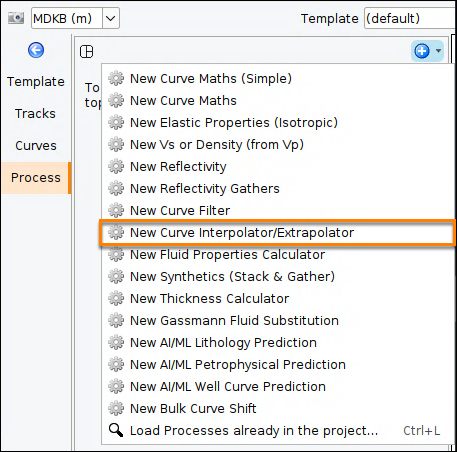
Task: Click the blue plus add-process icon
Action: [x=422, y=51]
